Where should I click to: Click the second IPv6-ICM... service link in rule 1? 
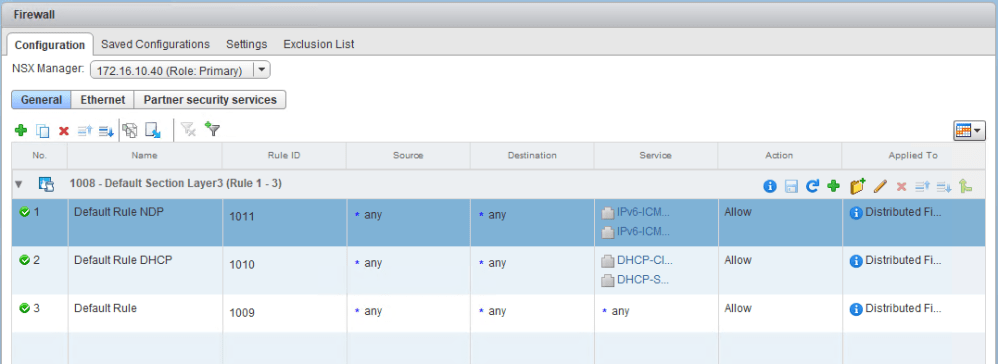coord(643,232)
